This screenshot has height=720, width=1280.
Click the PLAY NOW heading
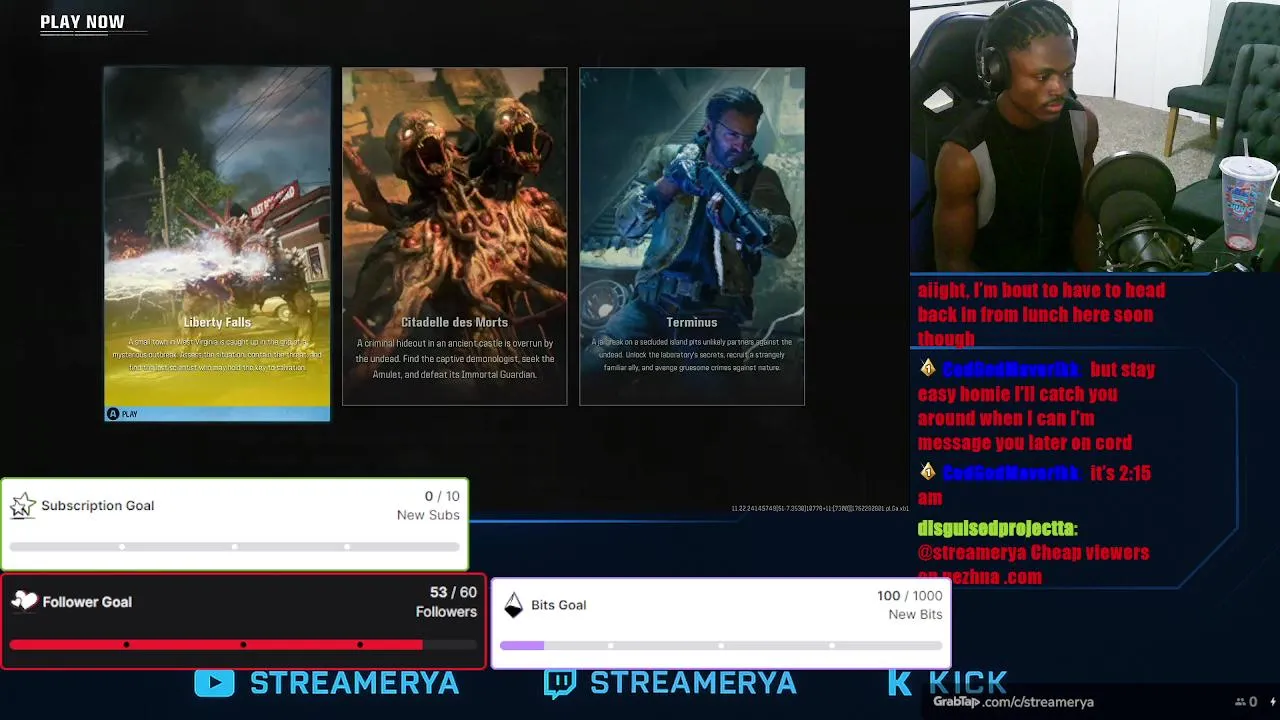[x=82, y=22]
